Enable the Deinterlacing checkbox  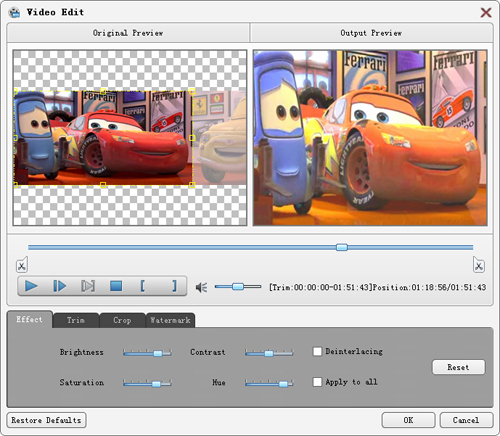click(317, 351)
